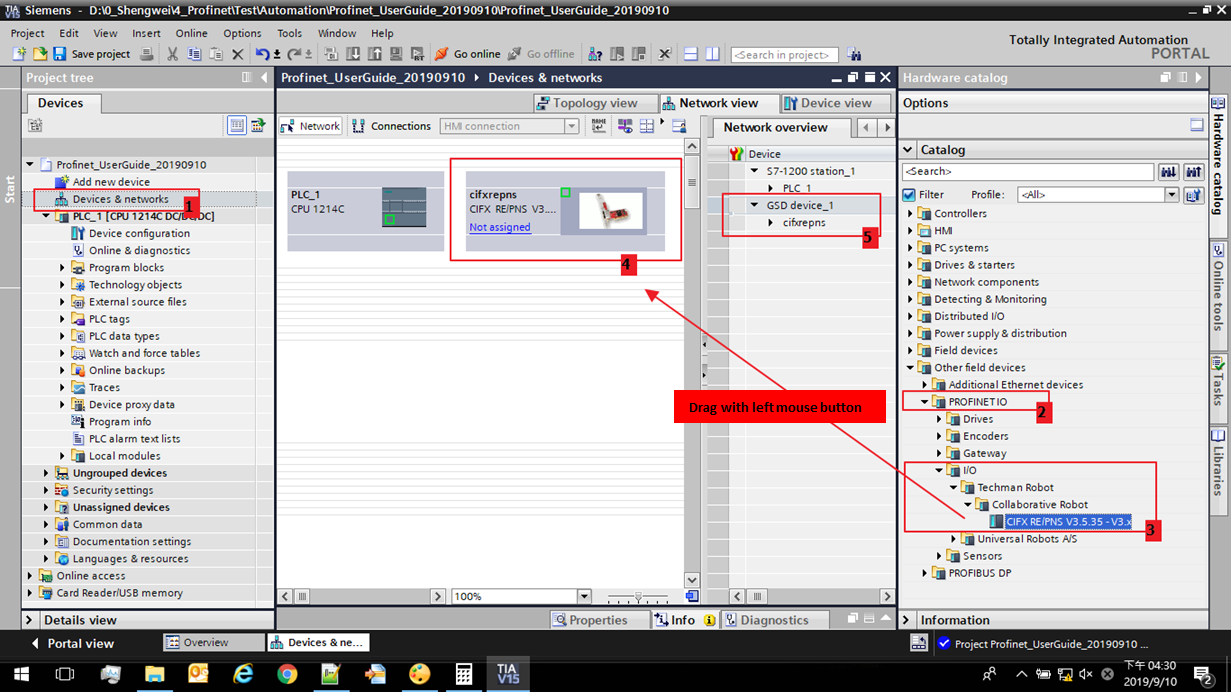This screenshot has height=692, width=1231.
Task: Click the Search in project field
Action: pos(785,55)
